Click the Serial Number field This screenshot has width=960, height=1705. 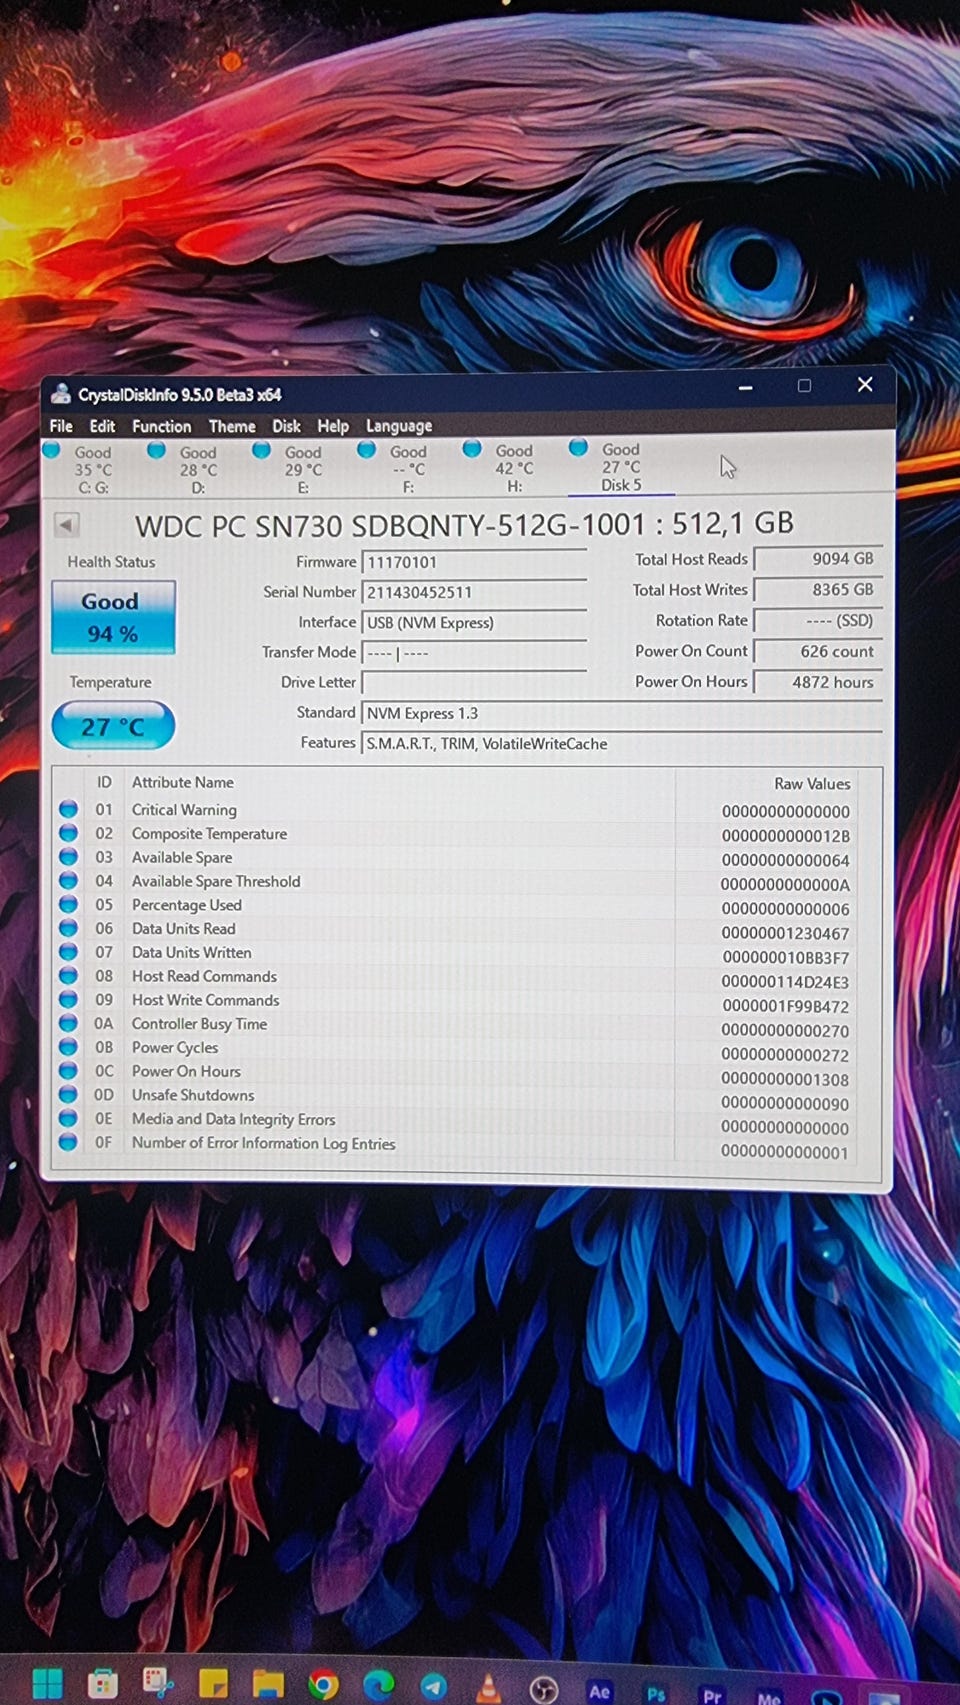point(474,592)
